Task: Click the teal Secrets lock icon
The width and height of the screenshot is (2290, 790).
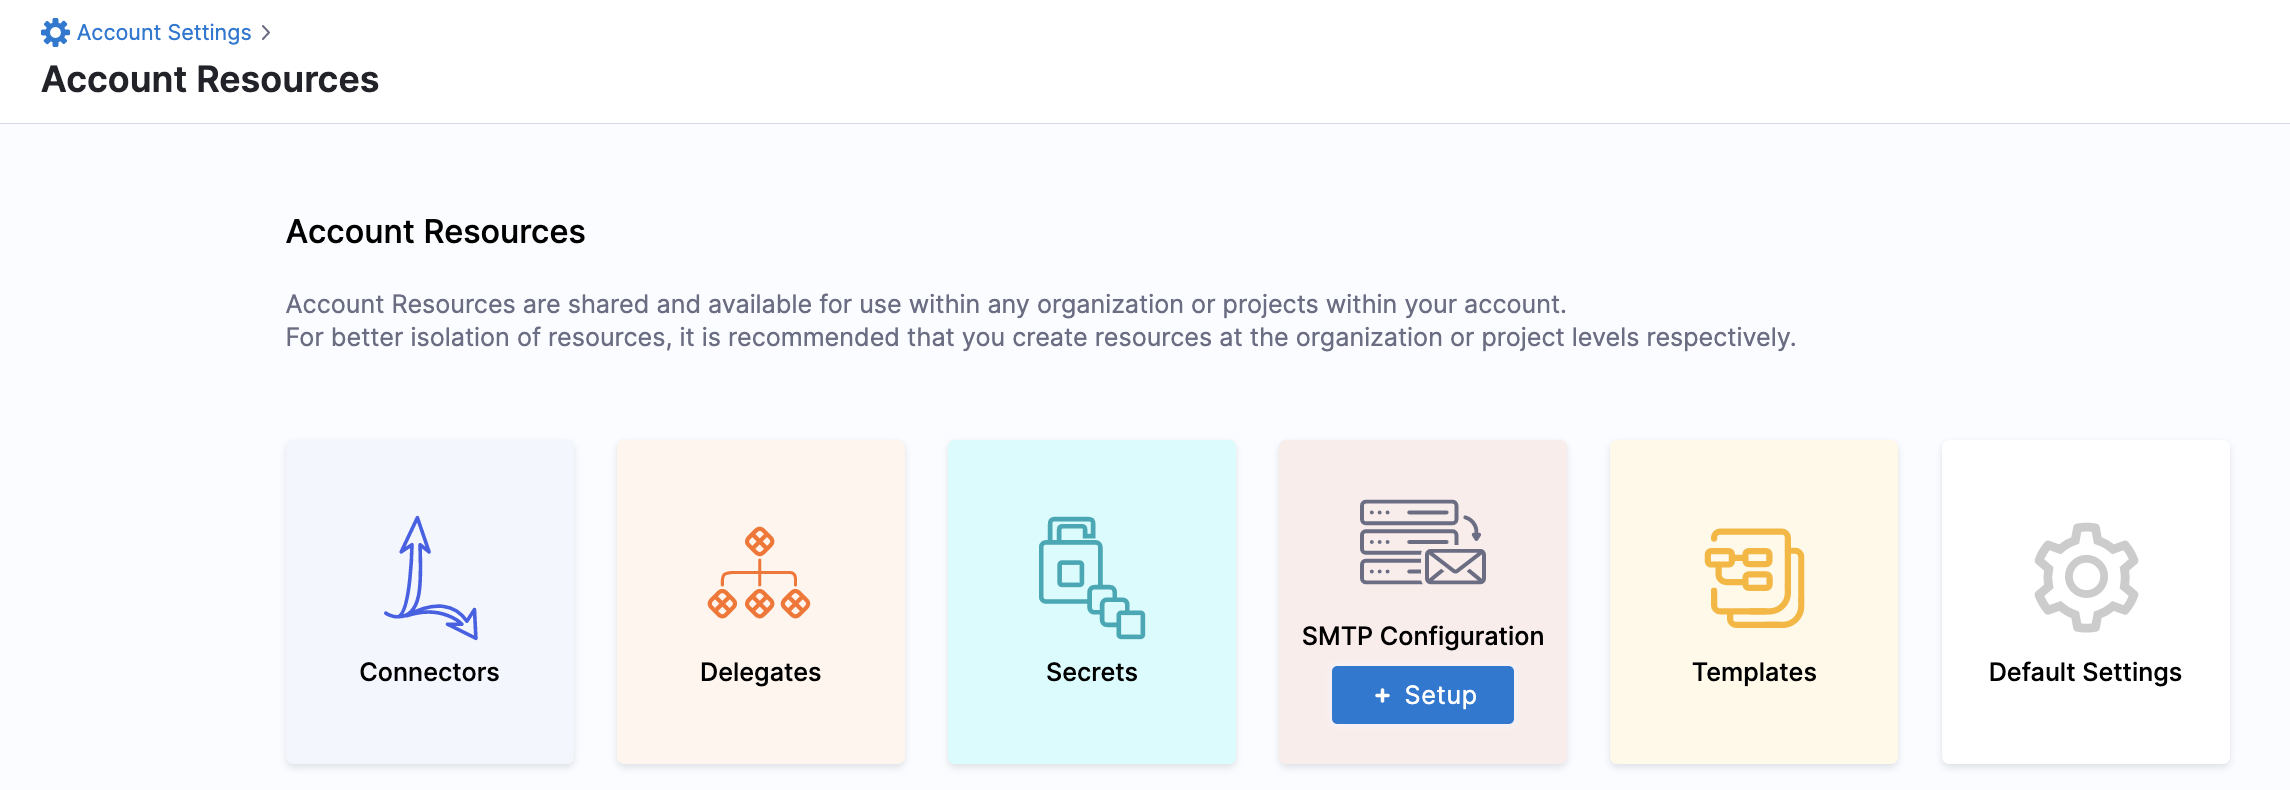Action: (1091, 577)
